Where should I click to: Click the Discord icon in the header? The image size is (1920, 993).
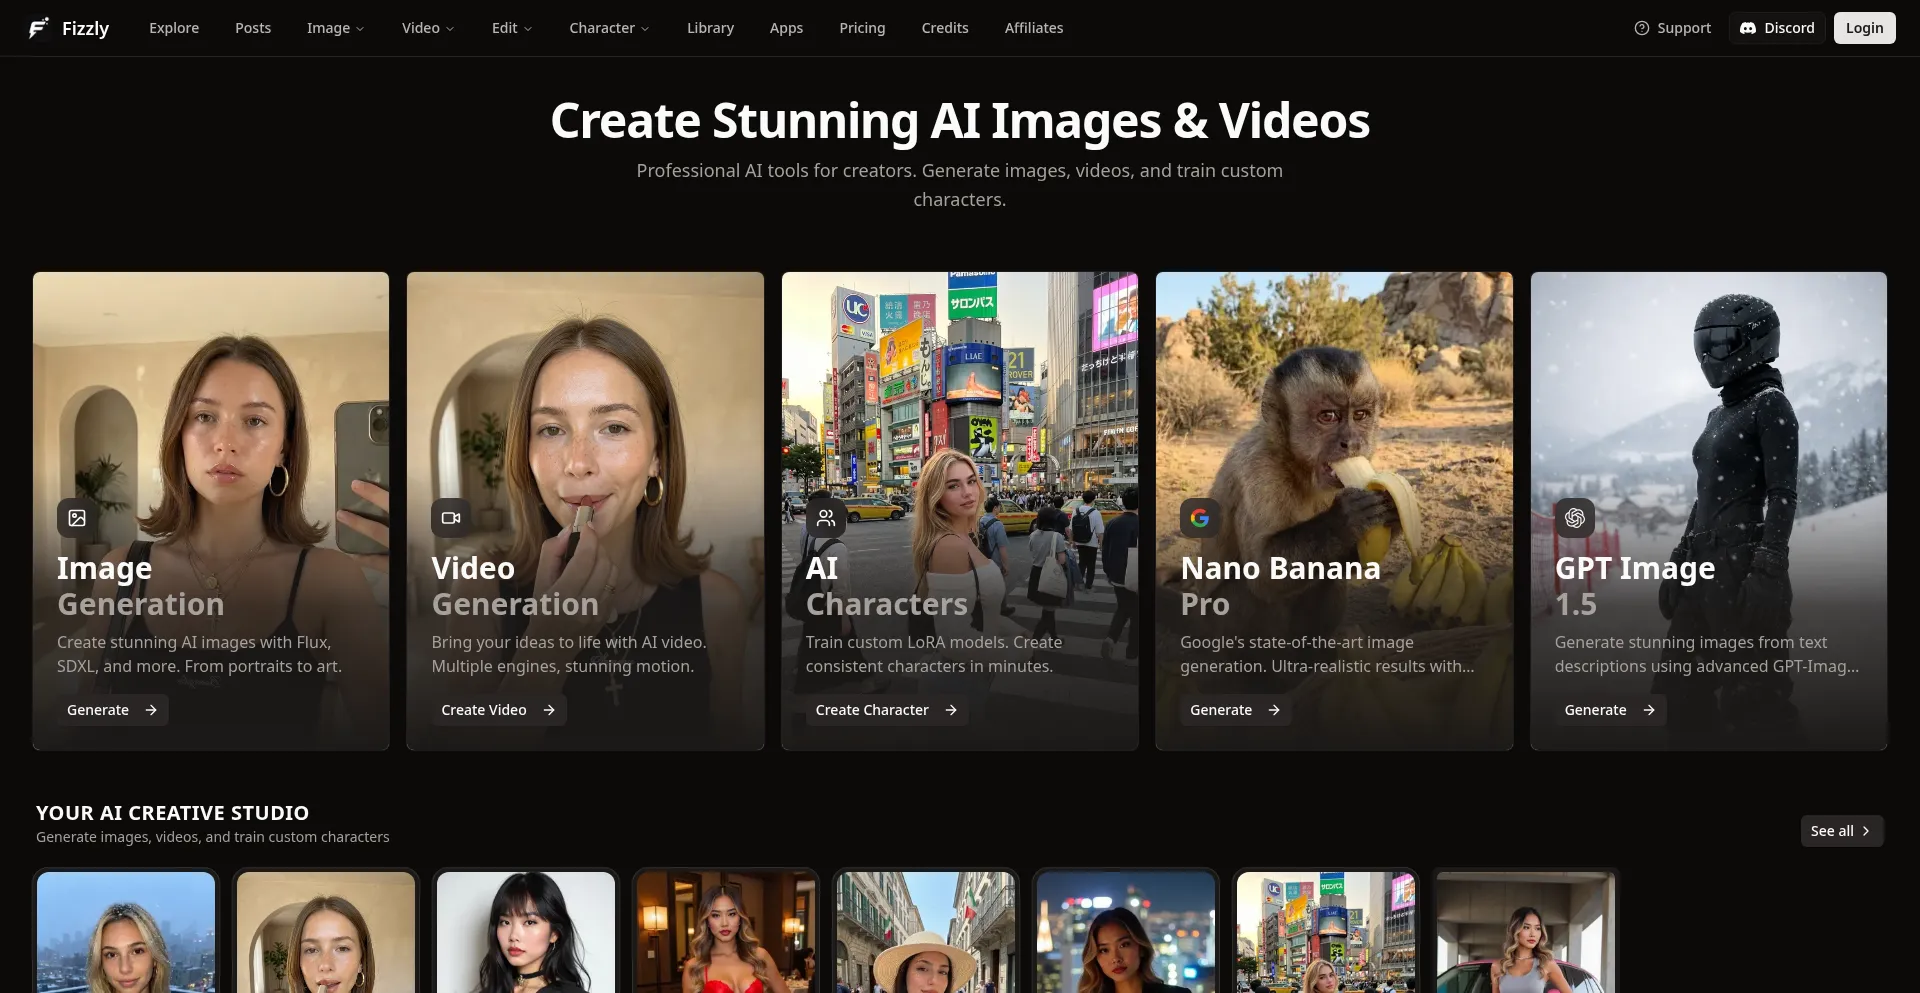click(1748, 28)
